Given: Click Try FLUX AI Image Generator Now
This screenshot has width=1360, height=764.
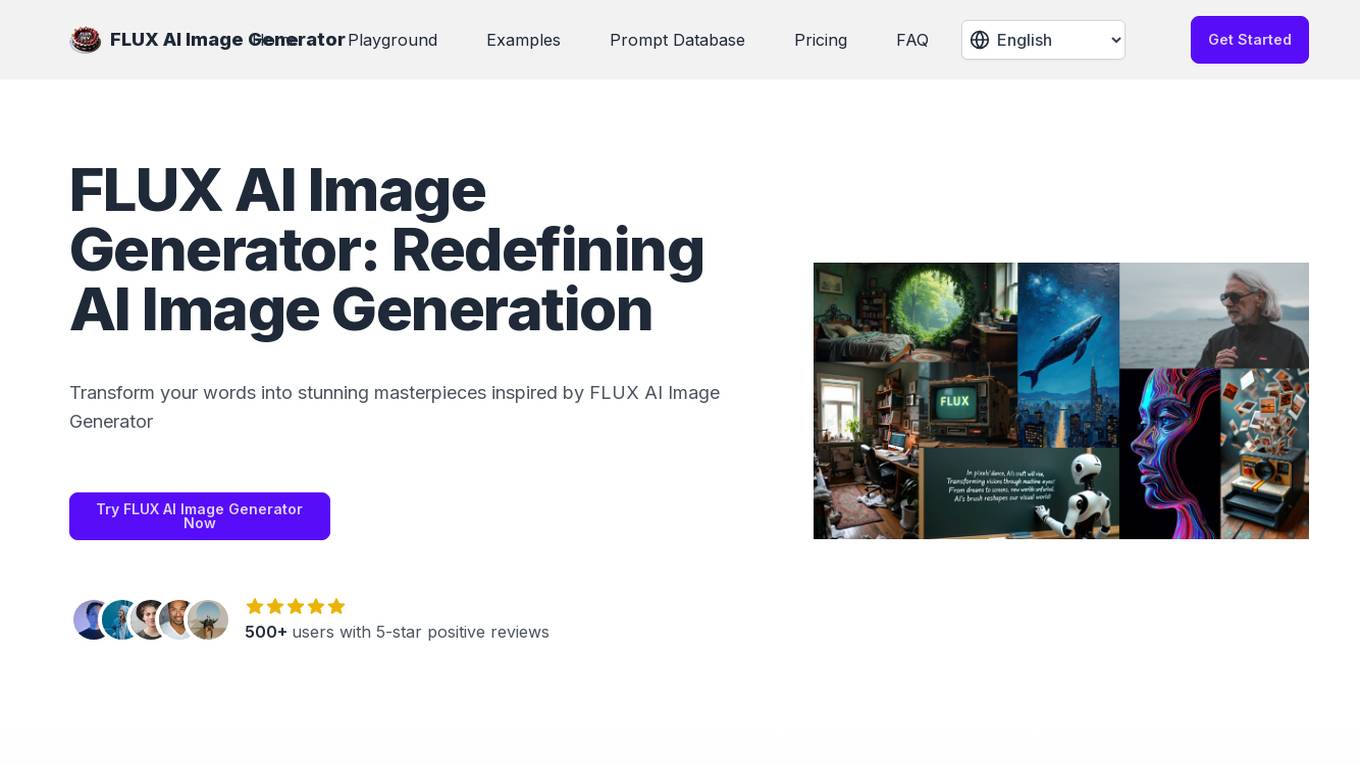Looking at the screenshot, I should click(199, 516).
